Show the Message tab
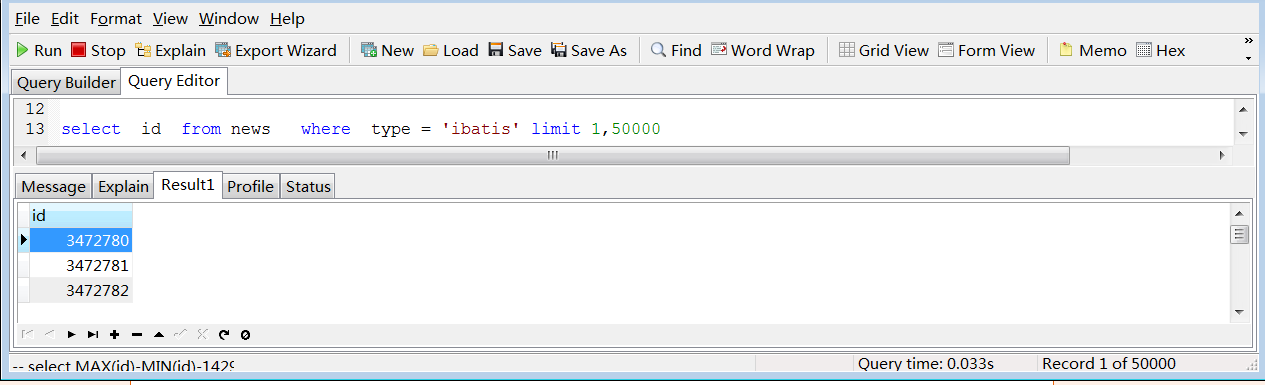This screenshot has height=385, width=1265. (x=54, y=186)
